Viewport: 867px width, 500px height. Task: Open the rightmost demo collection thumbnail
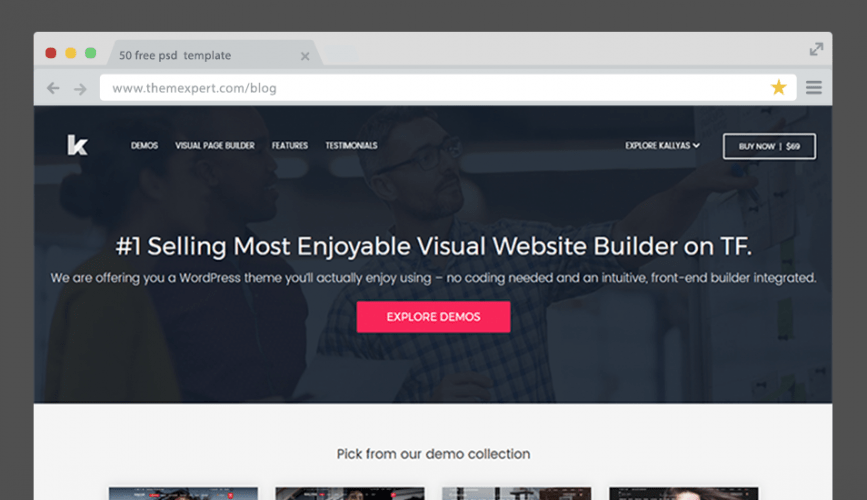pos(683,493)
